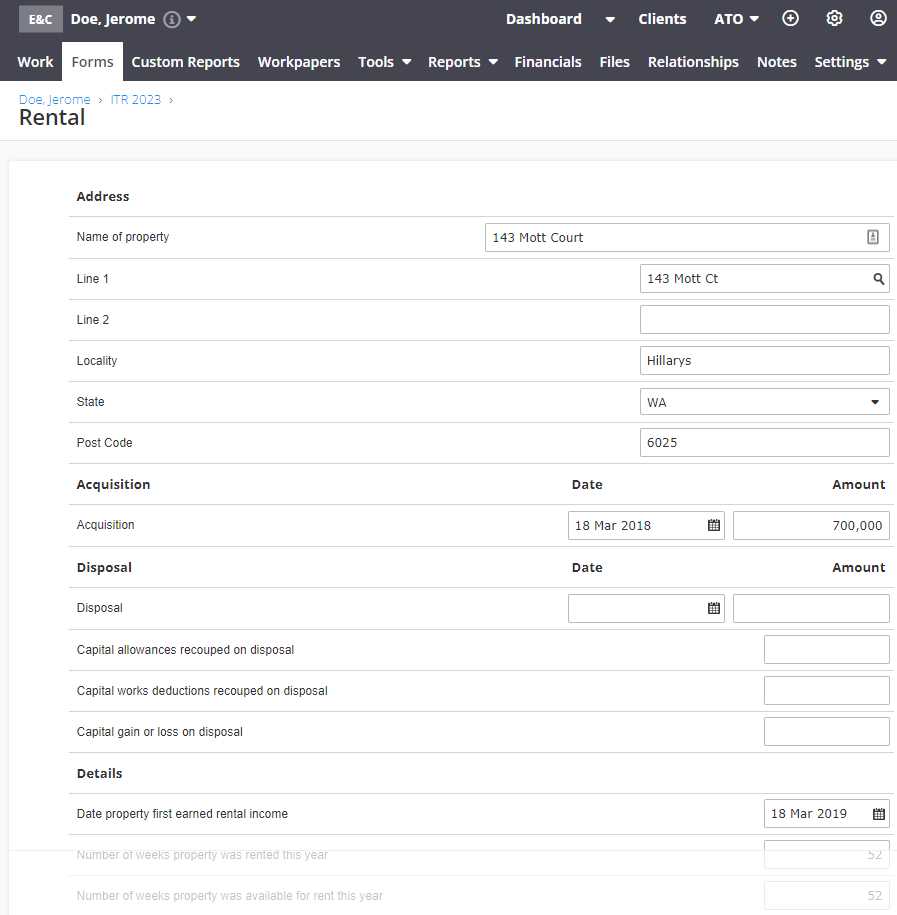
Task: Expand the Reports menu
Action: (462, 62)
